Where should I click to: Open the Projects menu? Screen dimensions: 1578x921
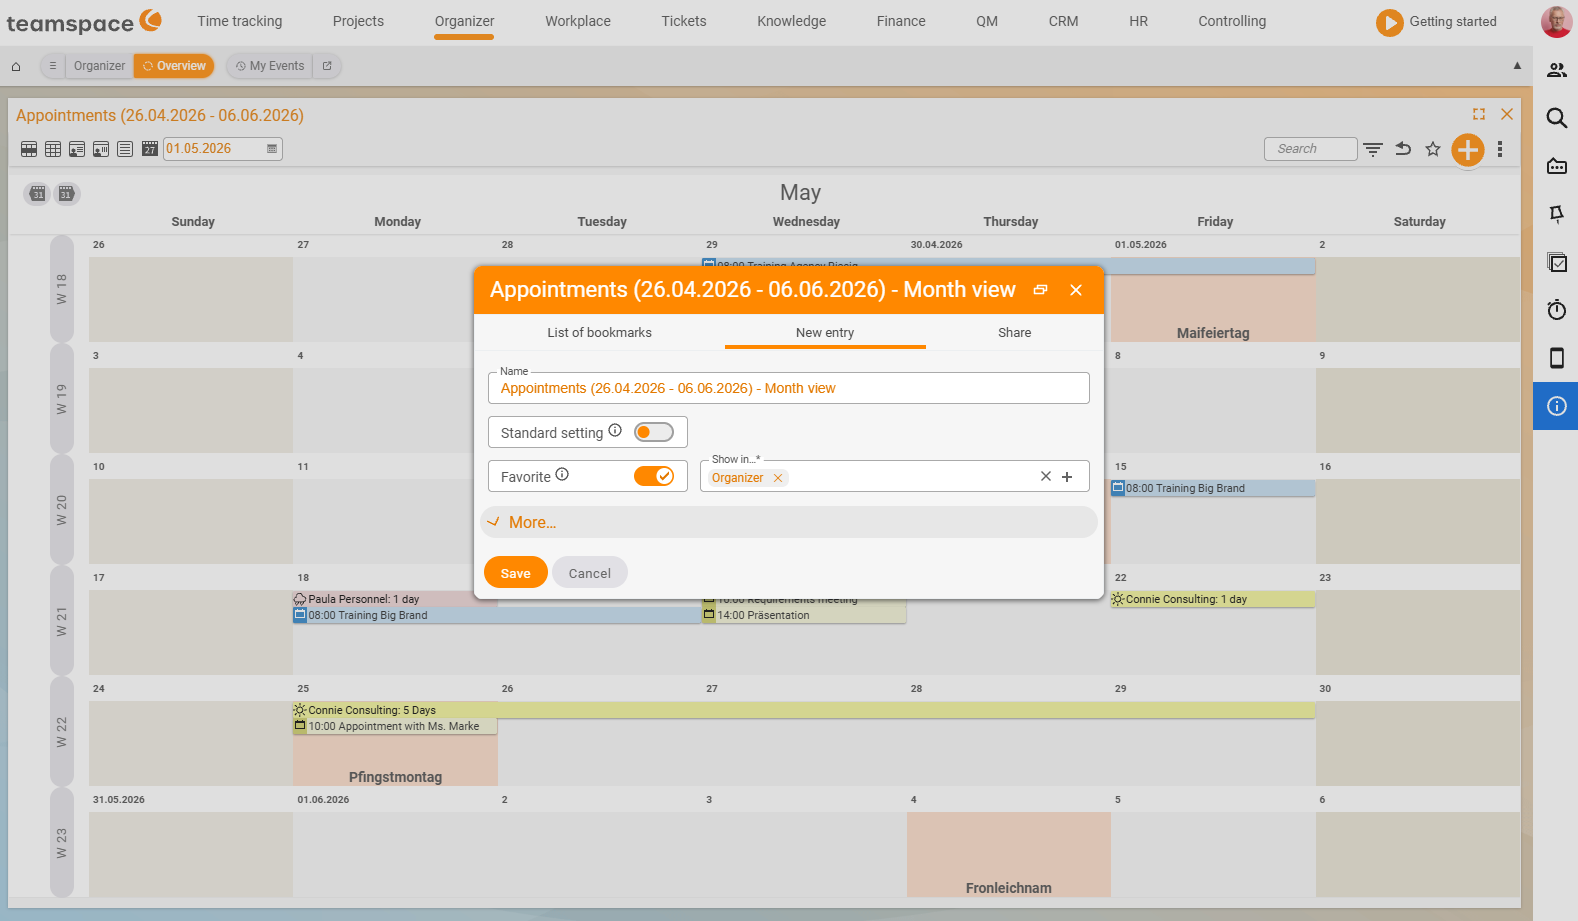pos(358,21)
